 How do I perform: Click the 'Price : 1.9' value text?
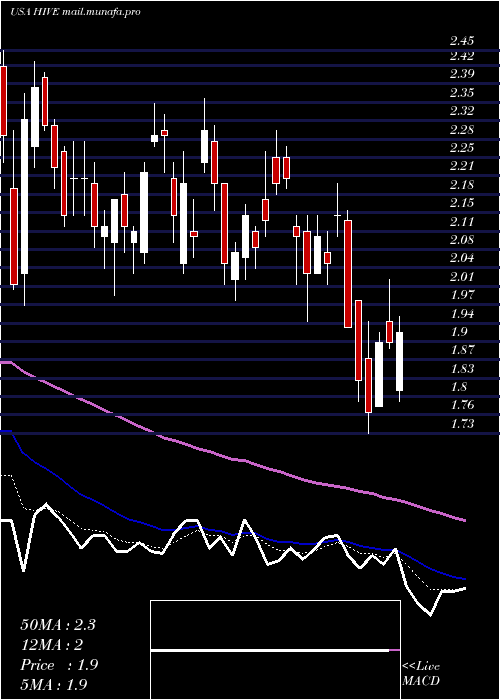[x=59, y=665]
